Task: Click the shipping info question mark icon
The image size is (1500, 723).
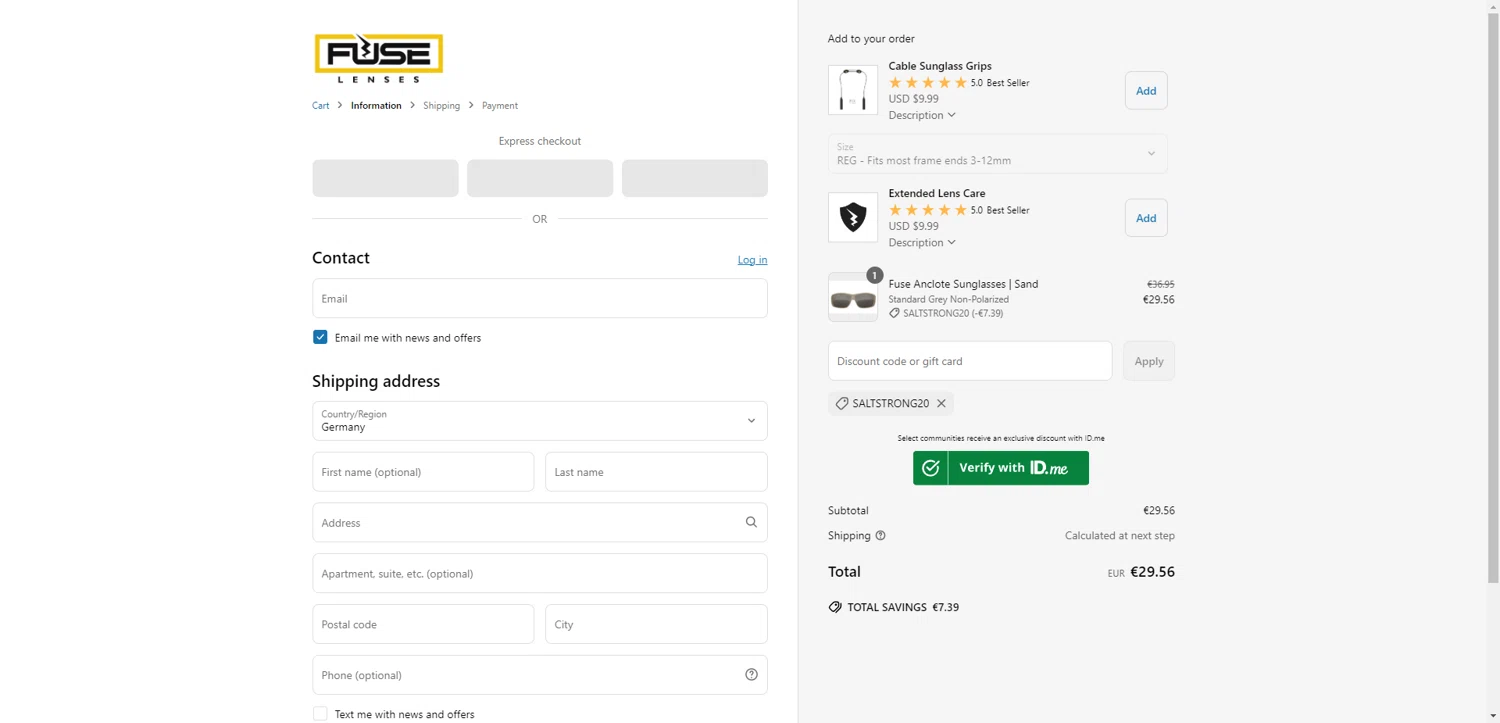Action: [x=880, y=536]
